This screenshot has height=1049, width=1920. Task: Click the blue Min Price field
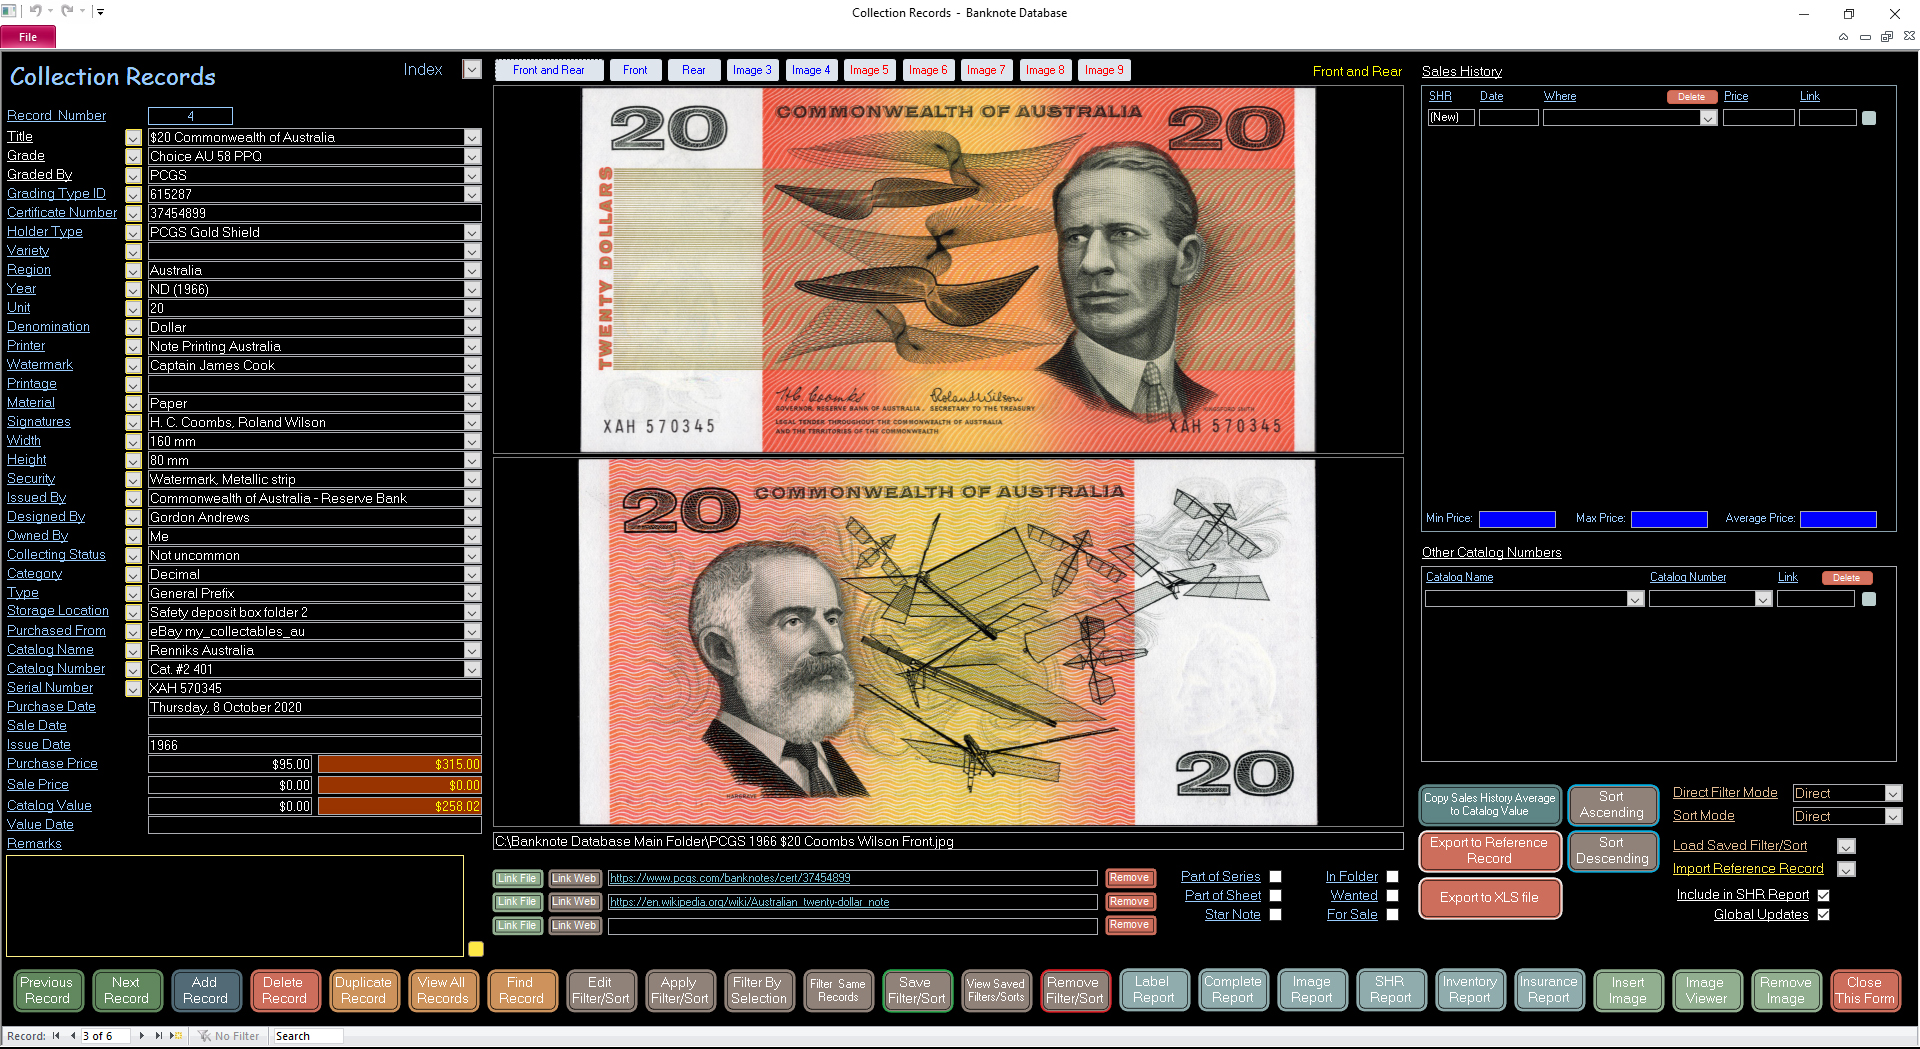coord(1517,519)
